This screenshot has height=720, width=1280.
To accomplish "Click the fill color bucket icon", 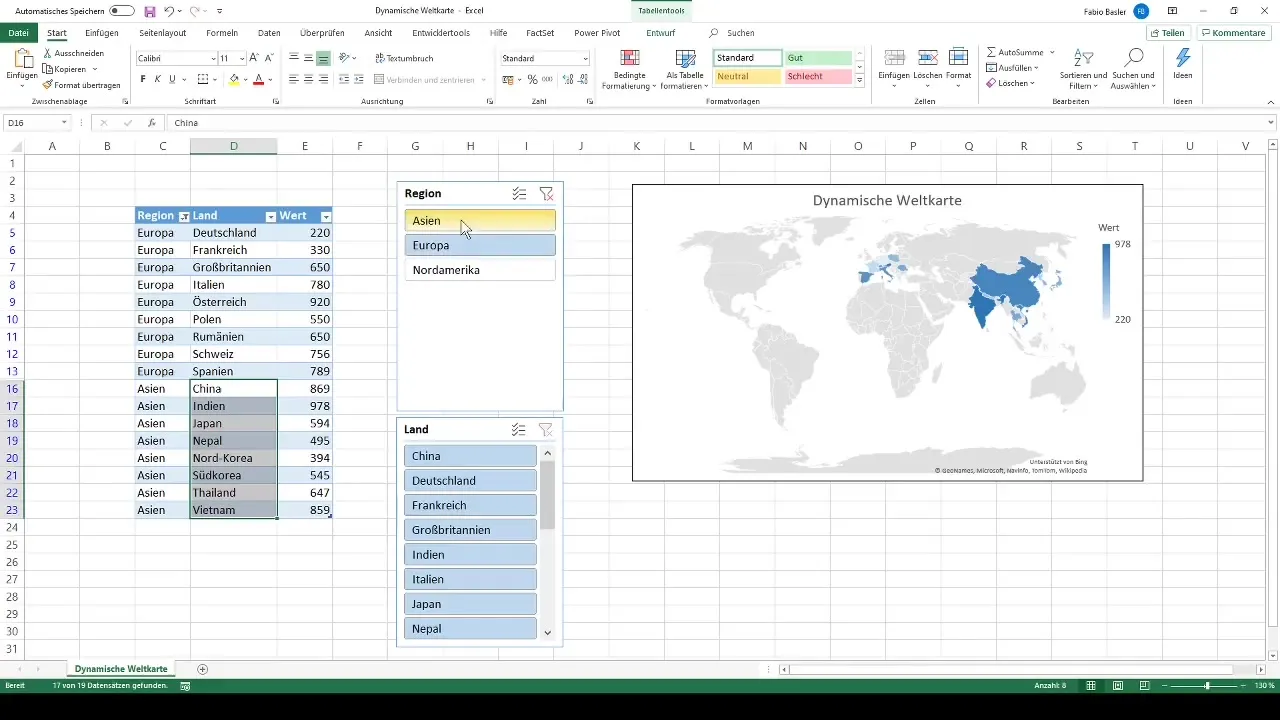I will tap(234, 79).
